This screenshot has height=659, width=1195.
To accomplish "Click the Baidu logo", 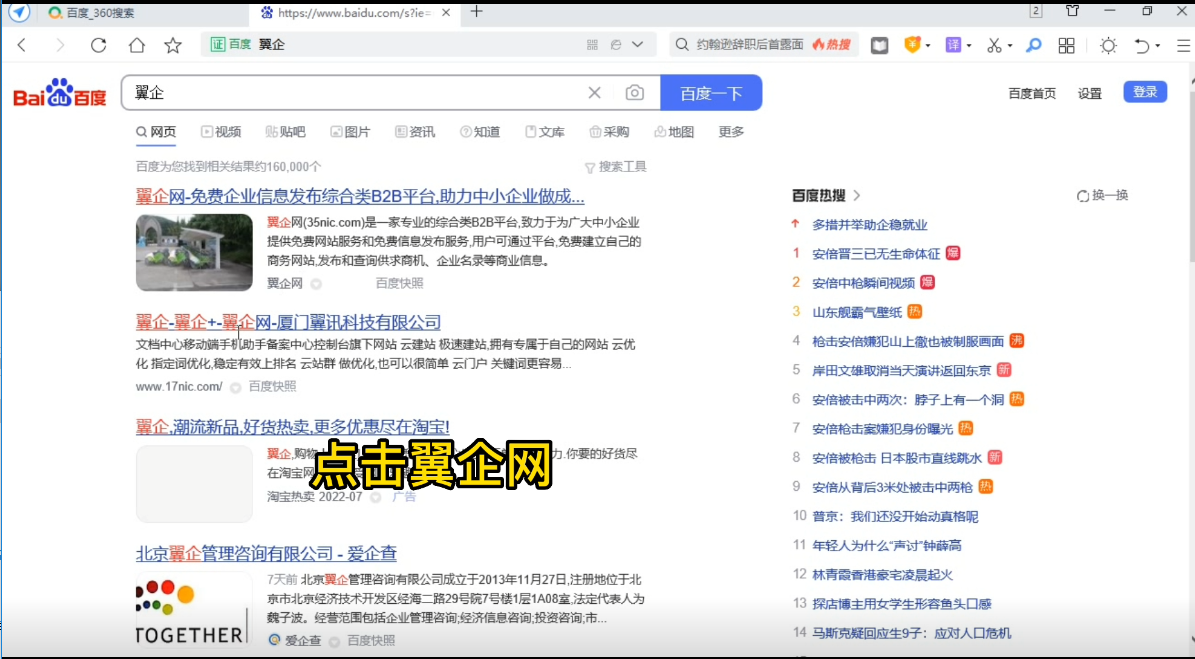I will [x=60, y=93].
